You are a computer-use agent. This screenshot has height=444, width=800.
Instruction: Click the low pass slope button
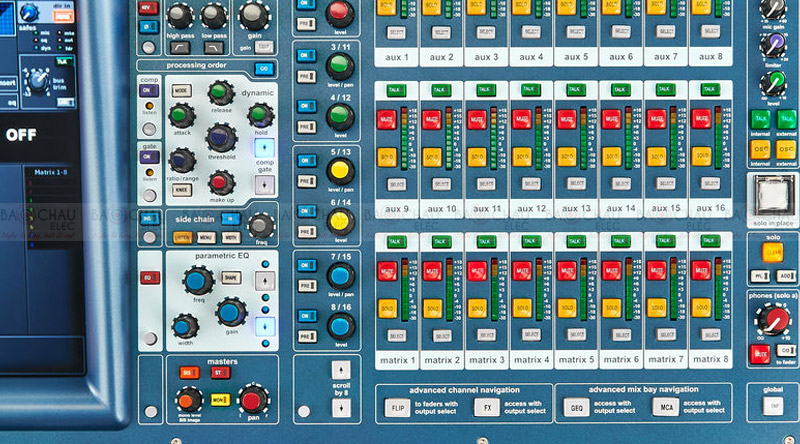tap(213, 48)
